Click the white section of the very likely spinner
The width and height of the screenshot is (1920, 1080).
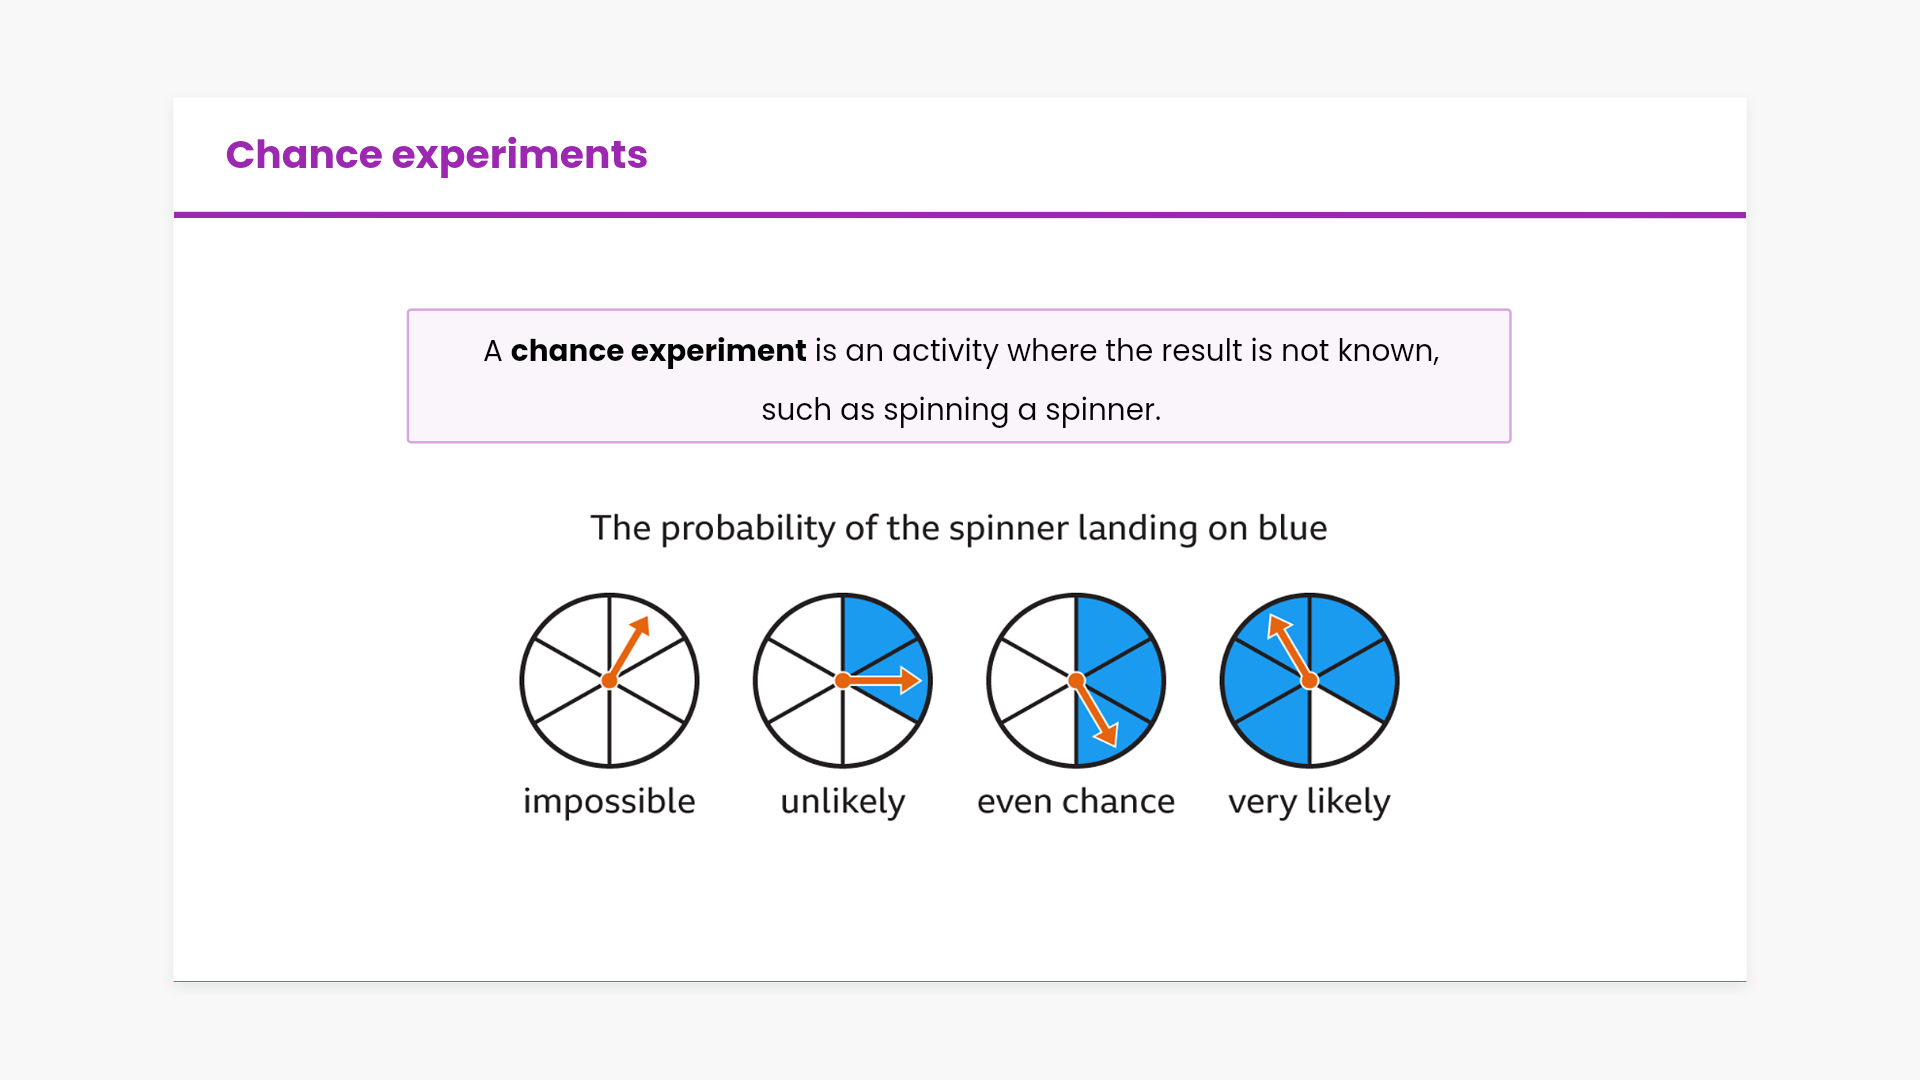click(1338, 732)
